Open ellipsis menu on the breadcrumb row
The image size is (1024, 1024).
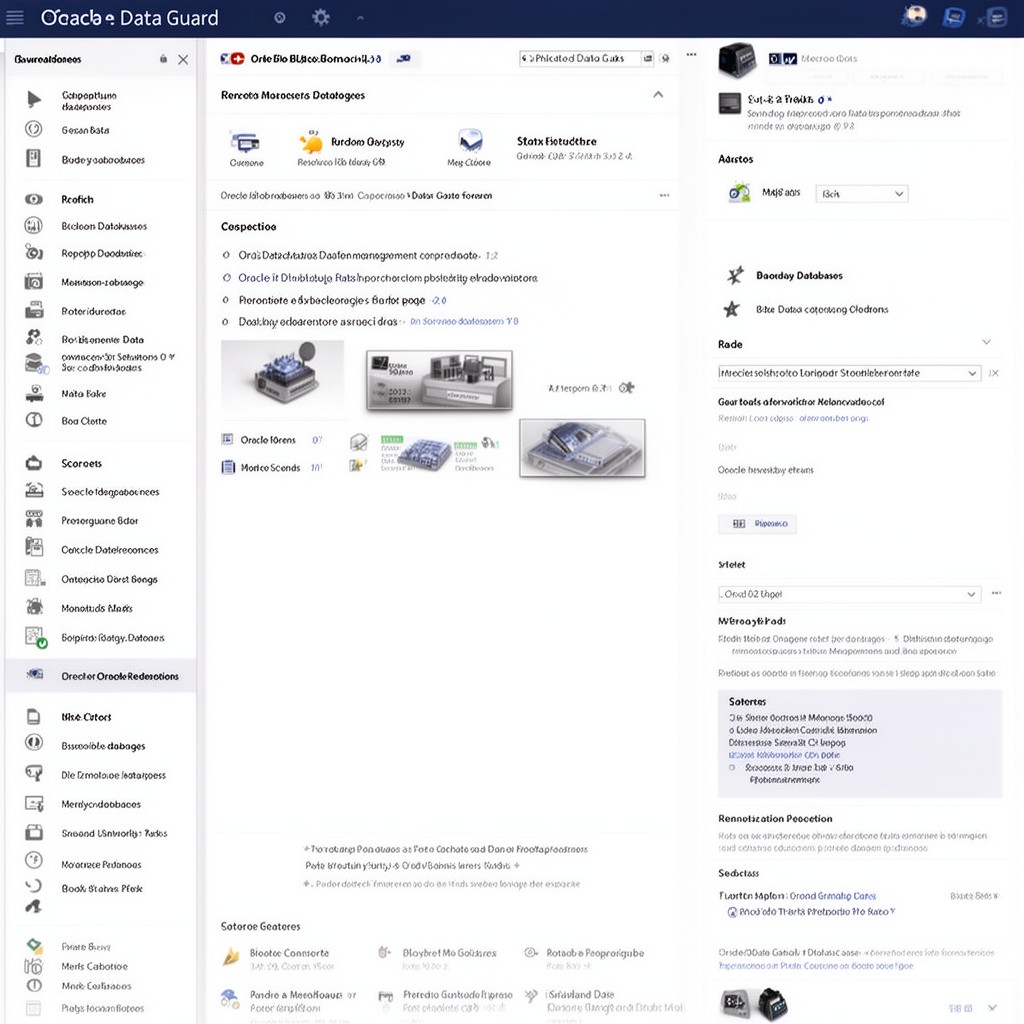coord(664,195)
